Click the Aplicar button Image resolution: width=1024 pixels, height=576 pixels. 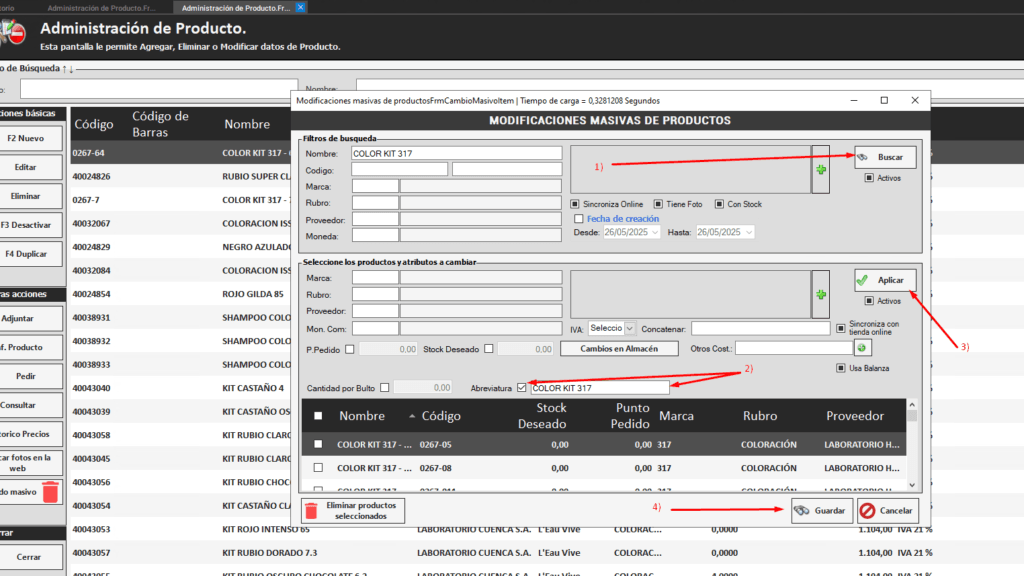[x=884, y=280]
